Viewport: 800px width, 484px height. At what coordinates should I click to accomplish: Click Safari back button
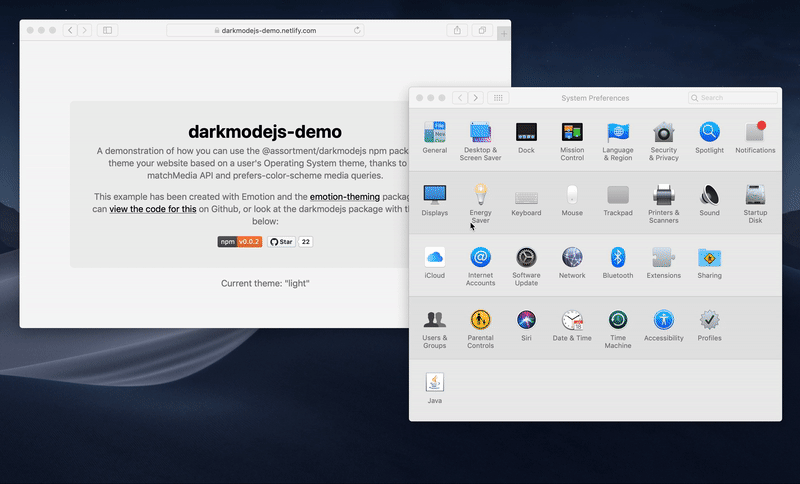(x=70, y=30)
